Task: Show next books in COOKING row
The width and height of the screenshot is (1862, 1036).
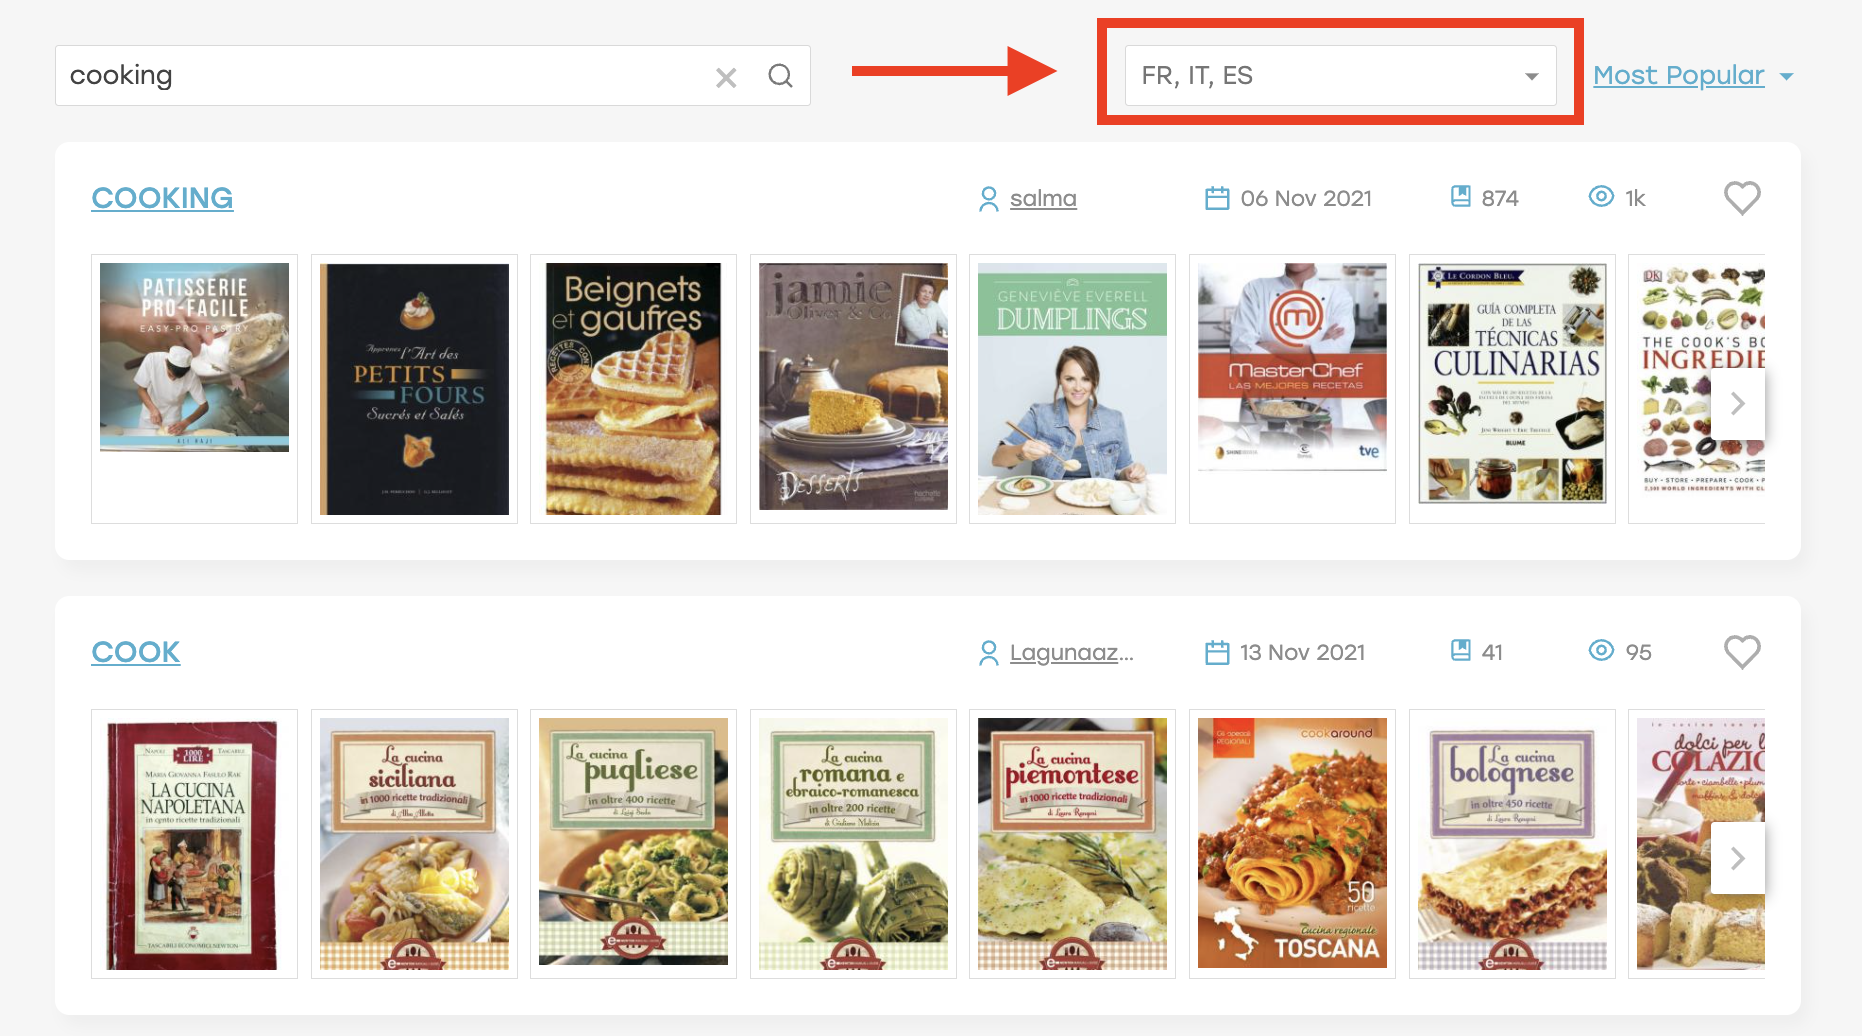Action: [x=1738, y=403]
